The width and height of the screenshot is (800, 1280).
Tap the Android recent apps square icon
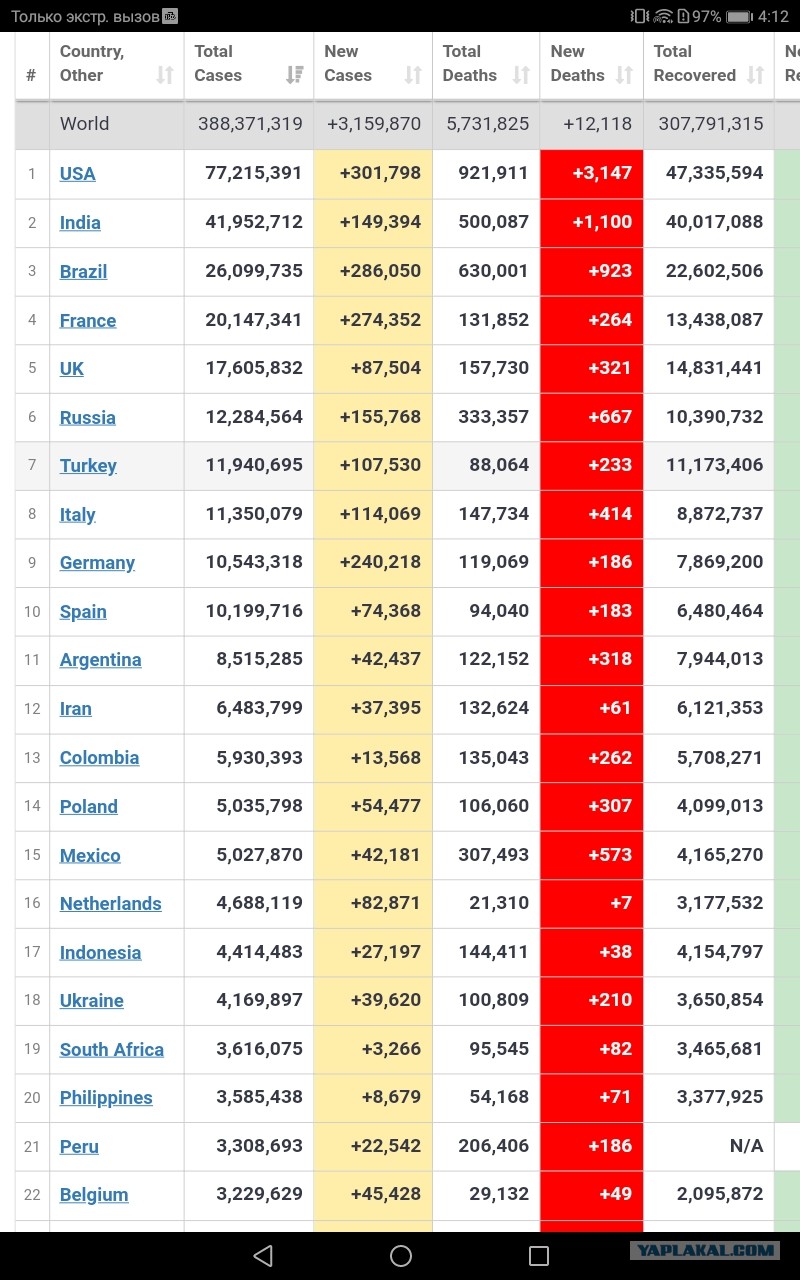(x=538, y=1256)
